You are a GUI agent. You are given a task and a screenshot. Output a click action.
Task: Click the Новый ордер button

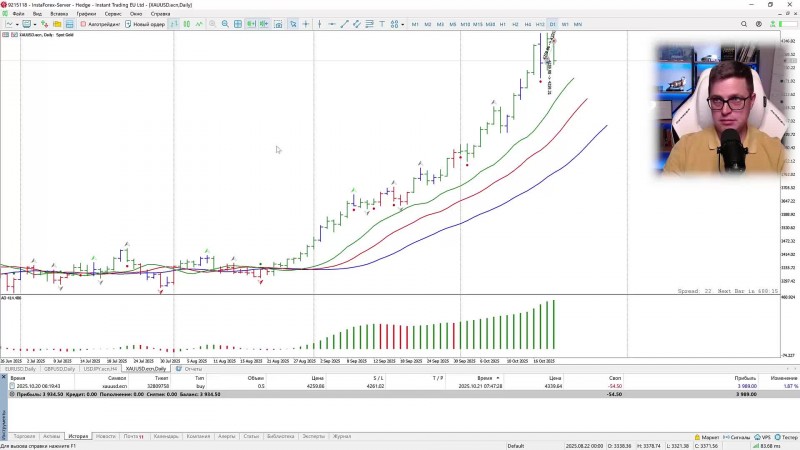point(145,24)
